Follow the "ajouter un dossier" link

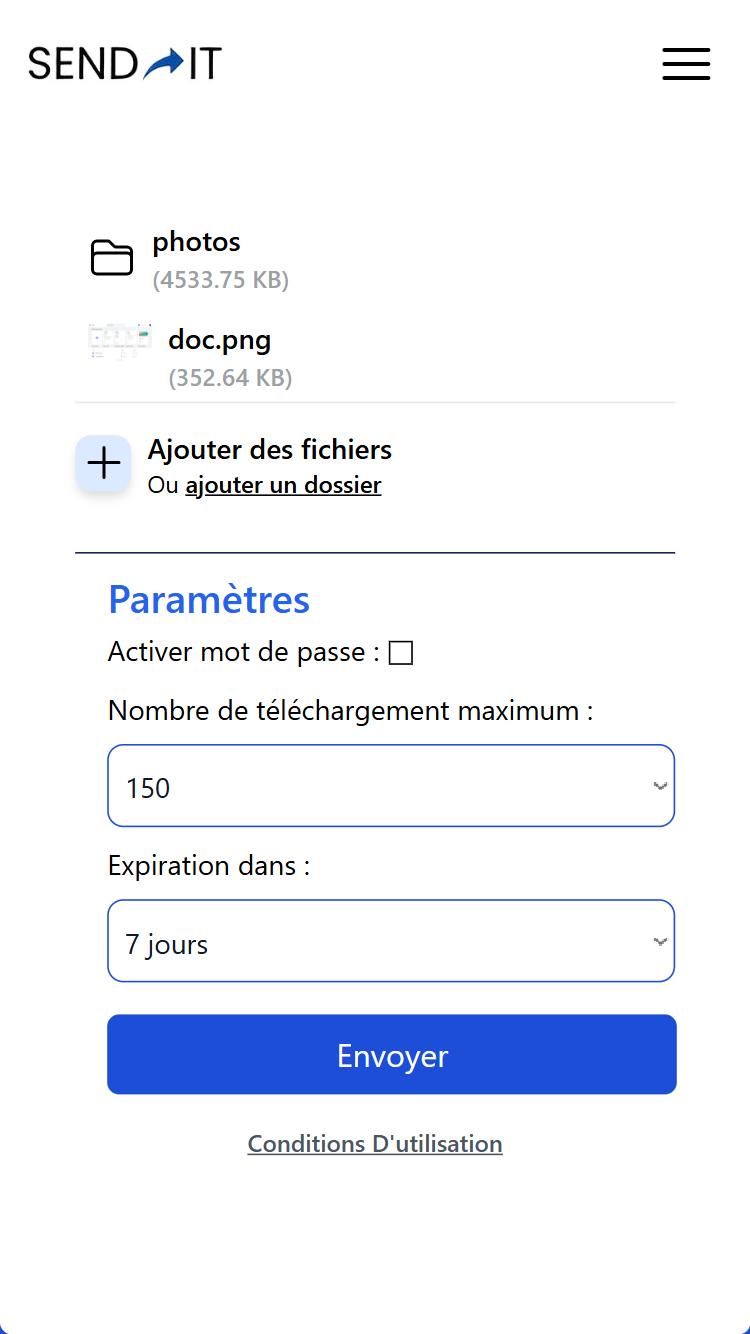click(283, 486)
